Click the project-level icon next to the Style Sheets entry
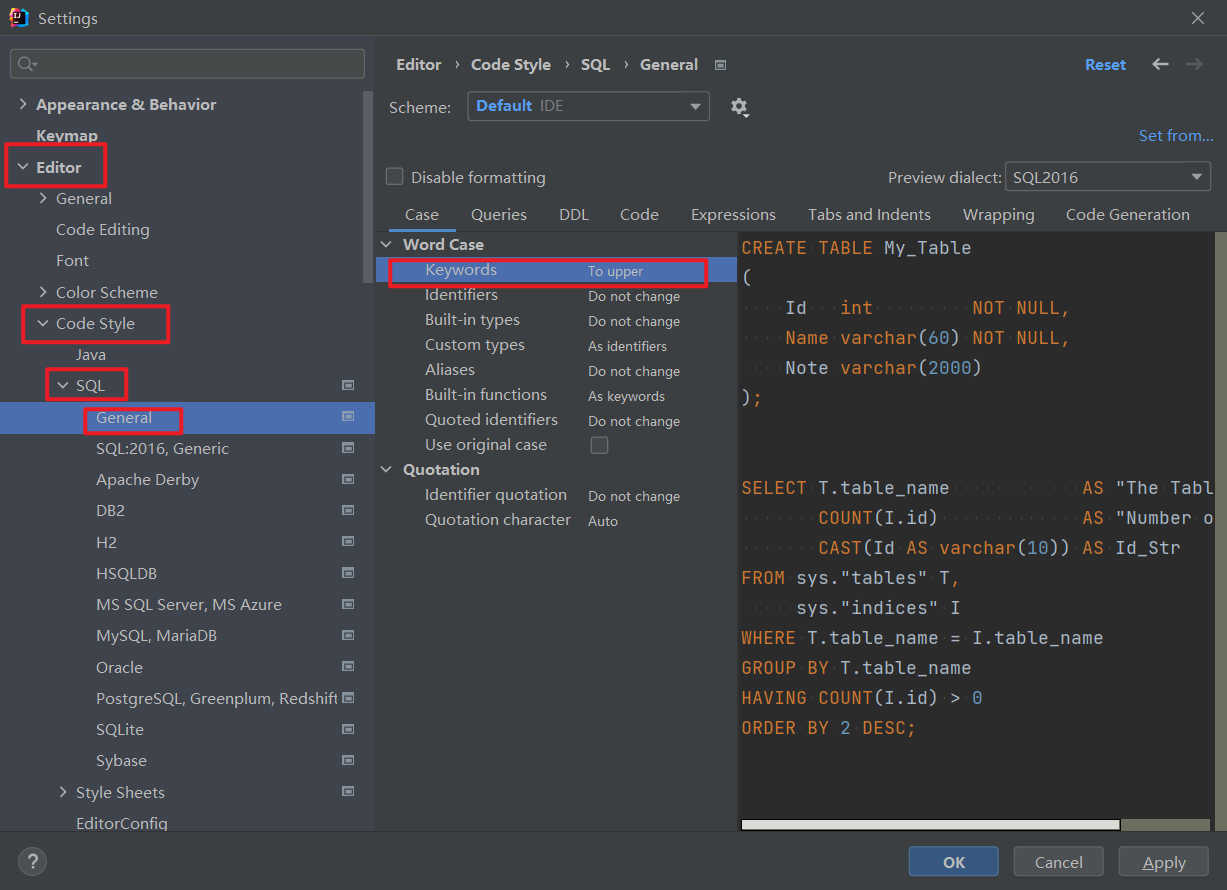 [348, 792]
